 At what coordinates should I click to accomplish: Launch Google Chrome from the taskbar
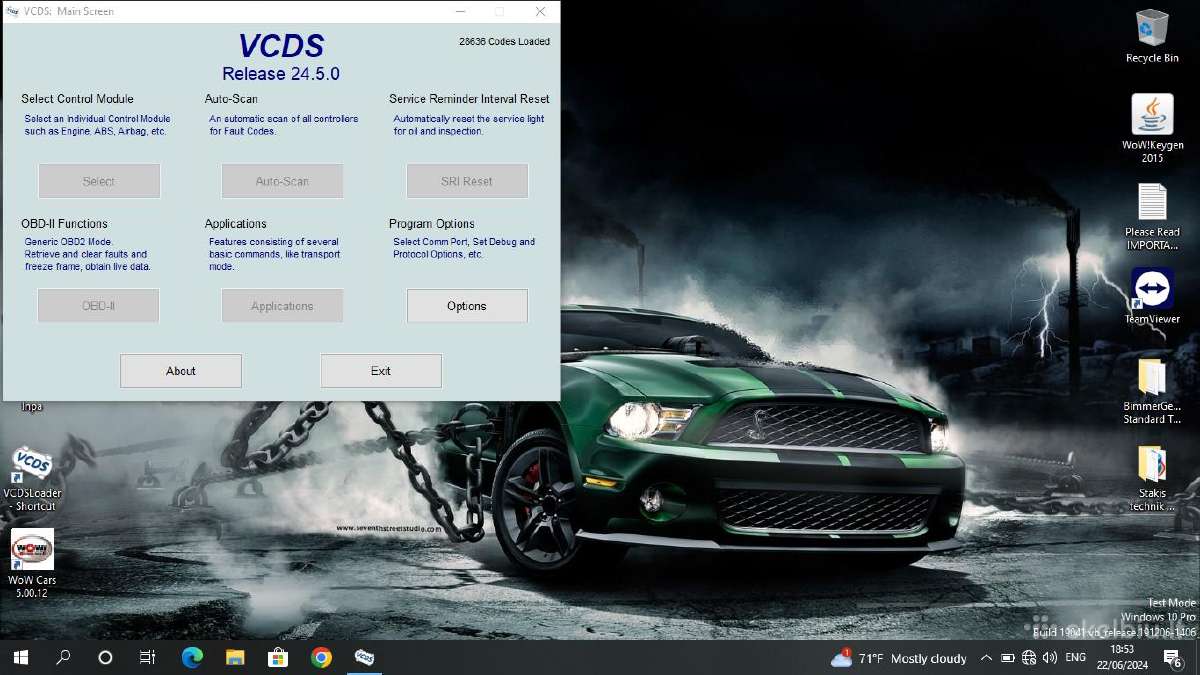pos(321,657)
